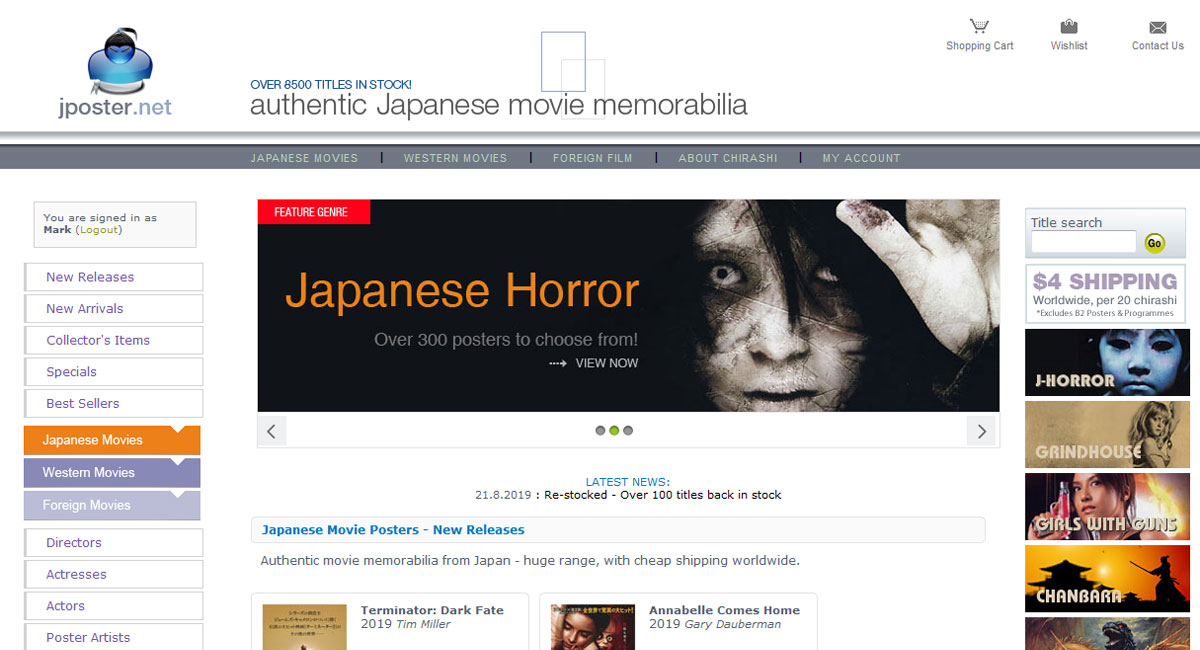Select the third carousel dot
This screenshot has height=650, width=1200.
point(628,431)
